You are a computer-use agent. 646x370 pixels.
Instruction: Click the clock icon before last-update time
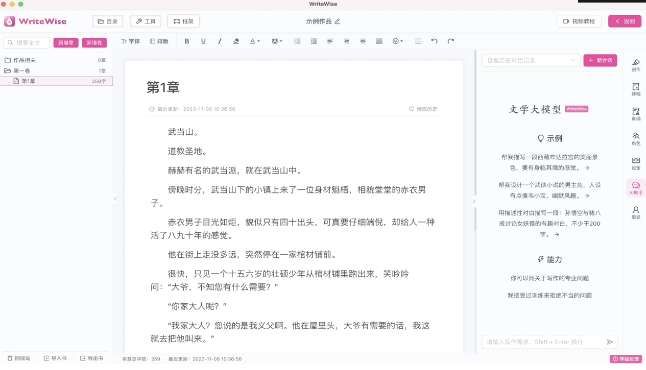click(x=152, y=109)
